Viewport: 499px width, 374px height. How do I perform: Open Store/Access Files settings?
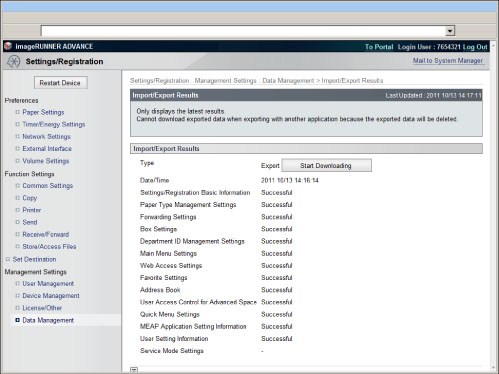49,247
